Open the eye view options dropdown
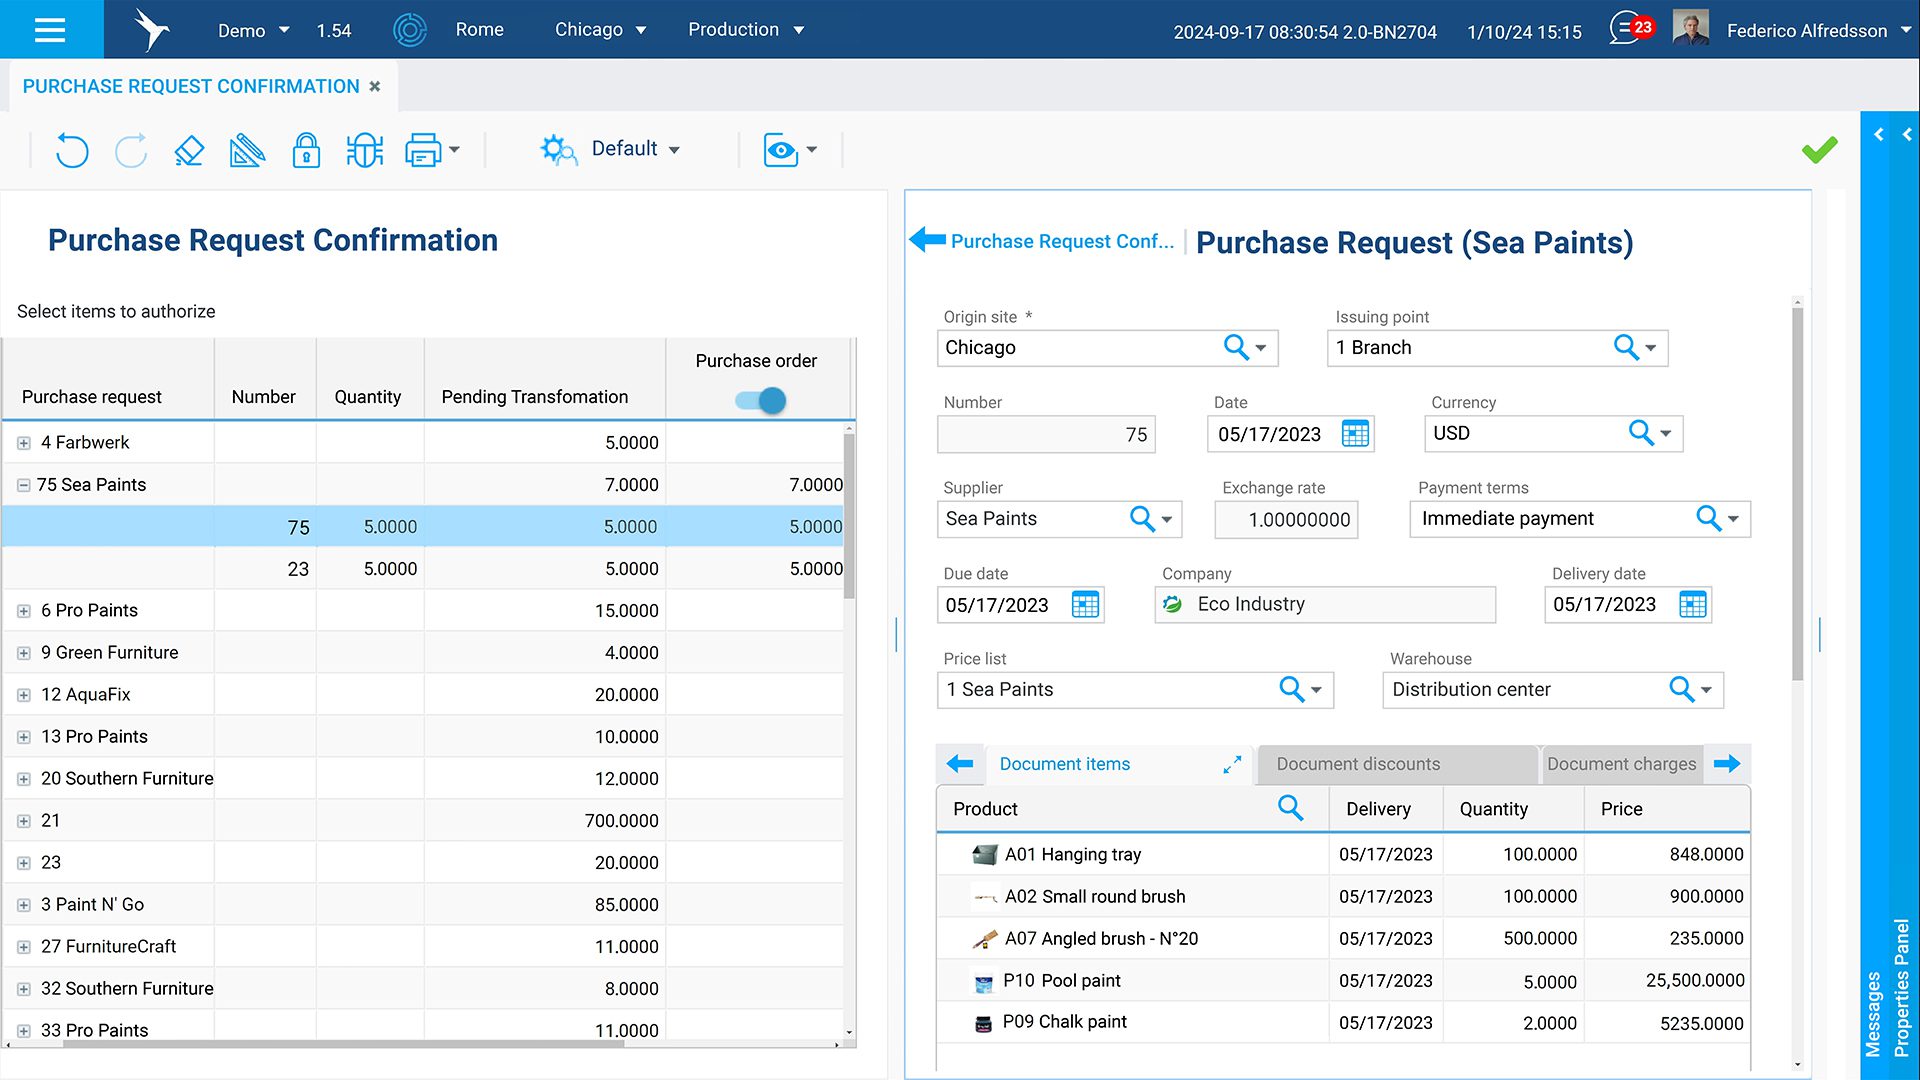The image size is (1920, 1080). [790, 150]
